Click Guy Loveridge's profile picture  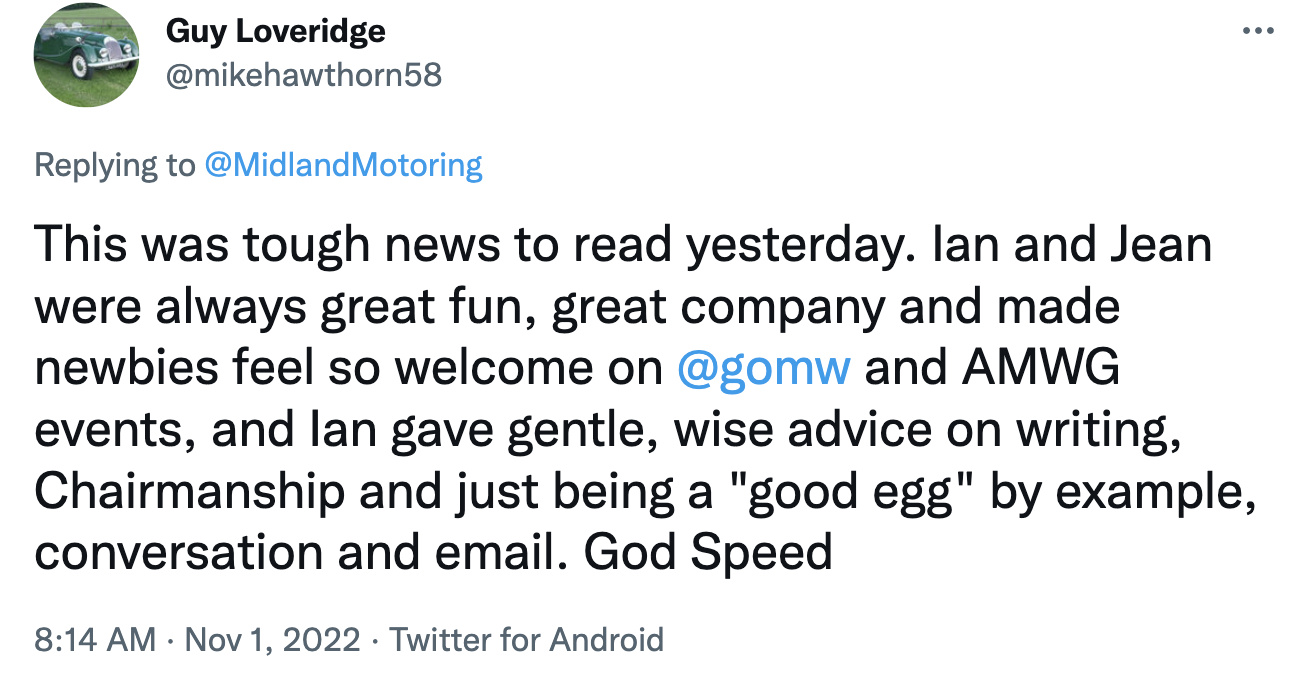point(86,56)
